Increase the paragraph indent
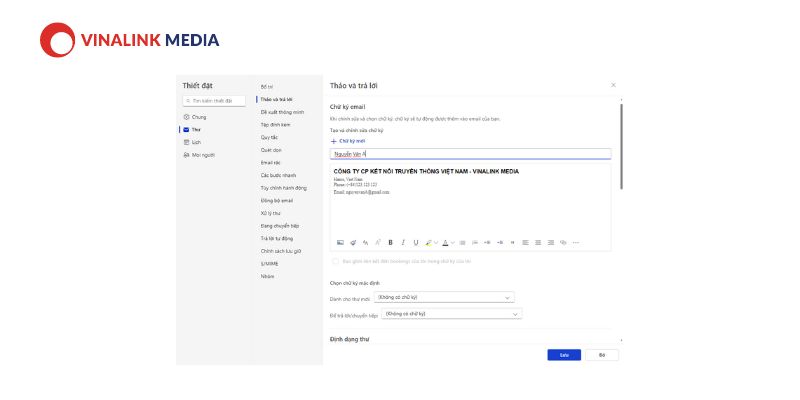The width and height of the screenshot is (800, 400). pyautogui.click(x=500, y=243)
